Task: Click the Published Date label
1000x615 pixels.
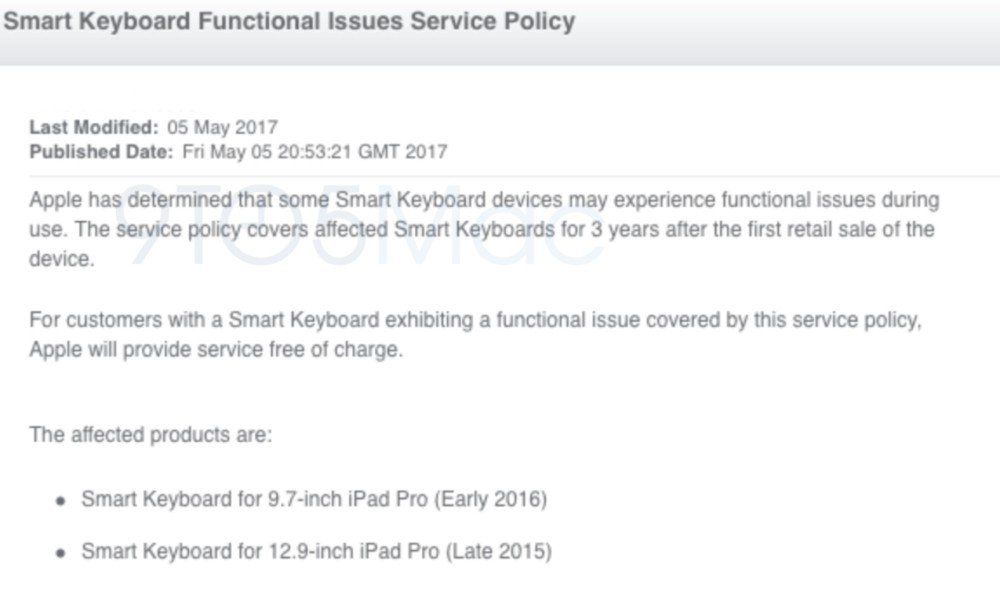Action: 101,152
